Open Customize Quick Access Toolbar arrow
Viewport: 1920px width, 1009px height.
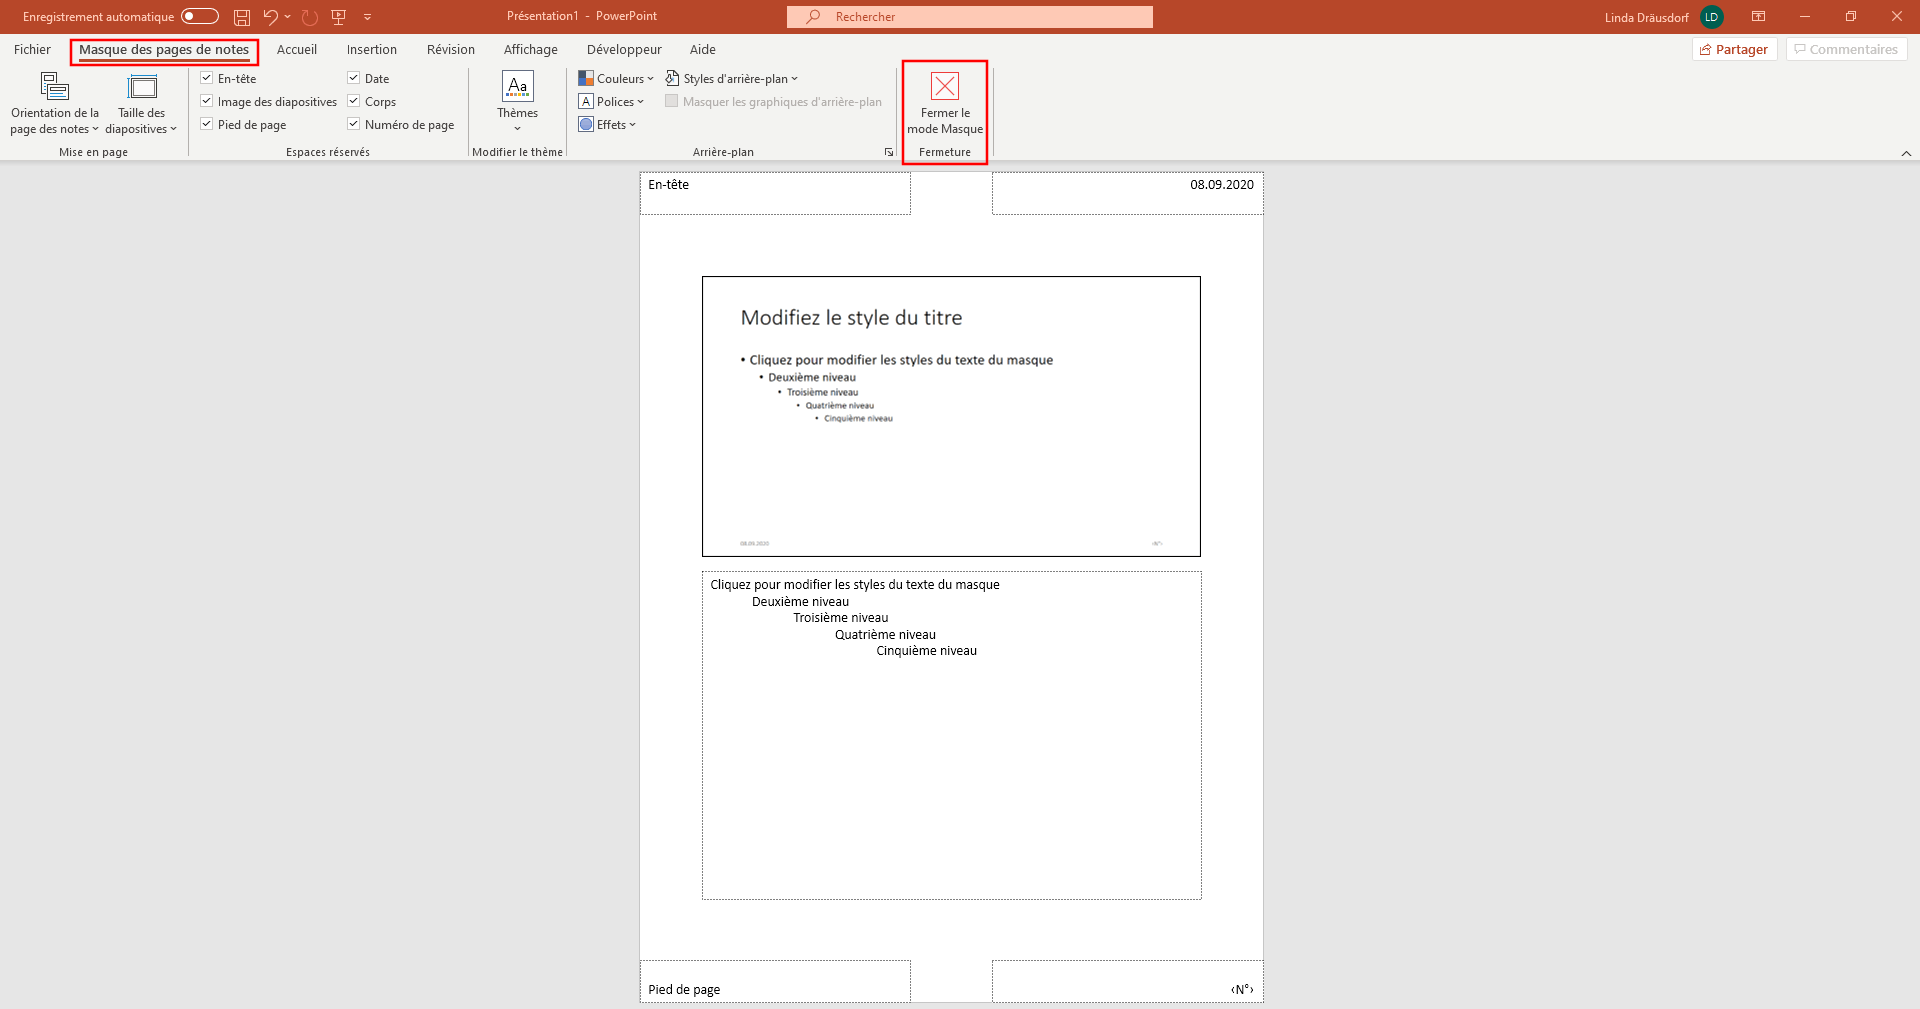pos(367,17)
